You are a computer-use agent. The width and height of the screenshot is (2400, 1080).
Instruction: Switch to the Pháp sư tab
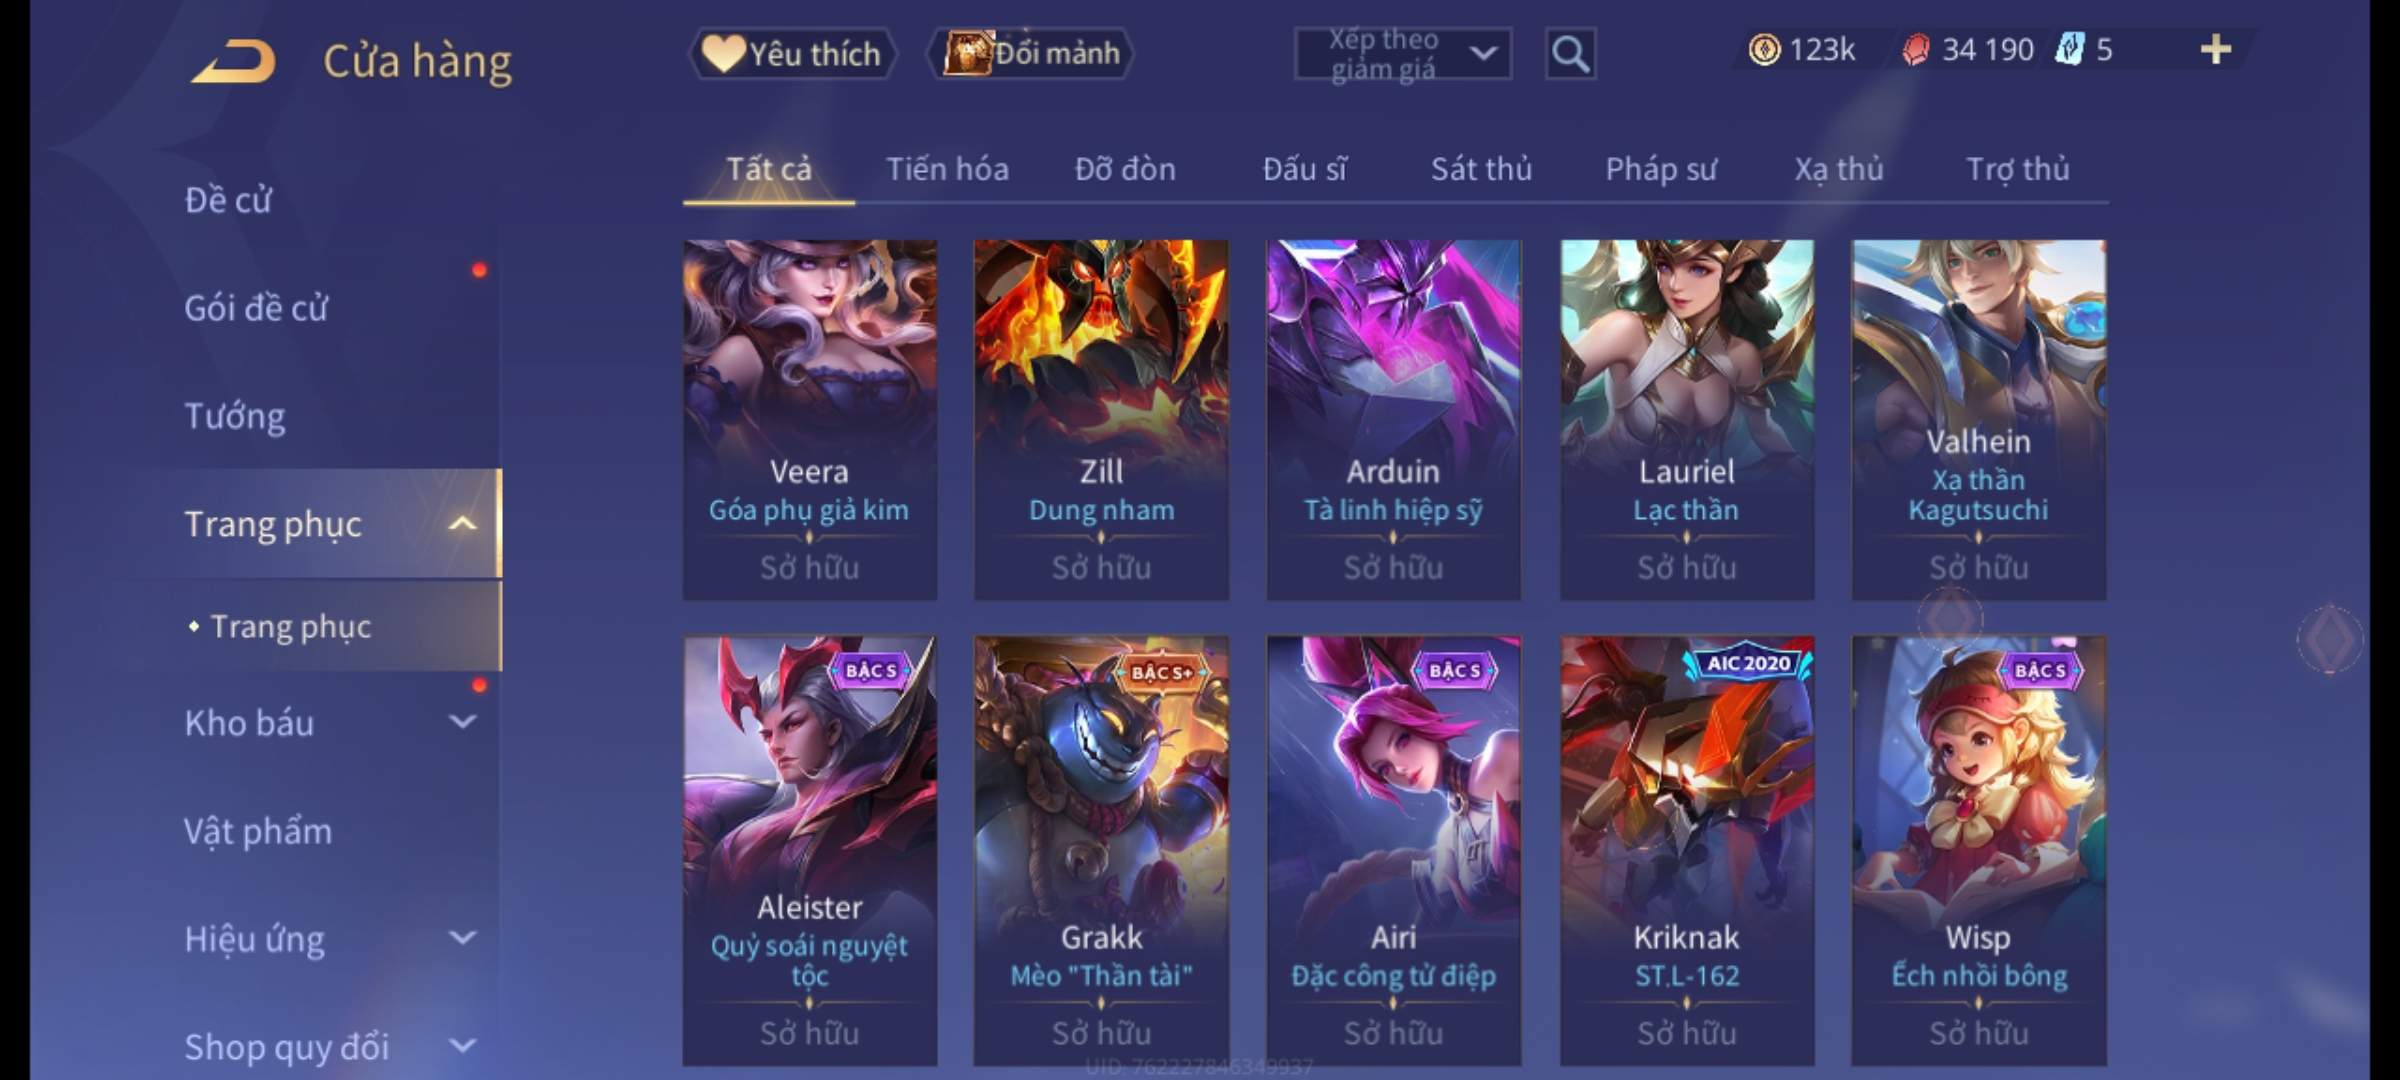pos(1660,169)
